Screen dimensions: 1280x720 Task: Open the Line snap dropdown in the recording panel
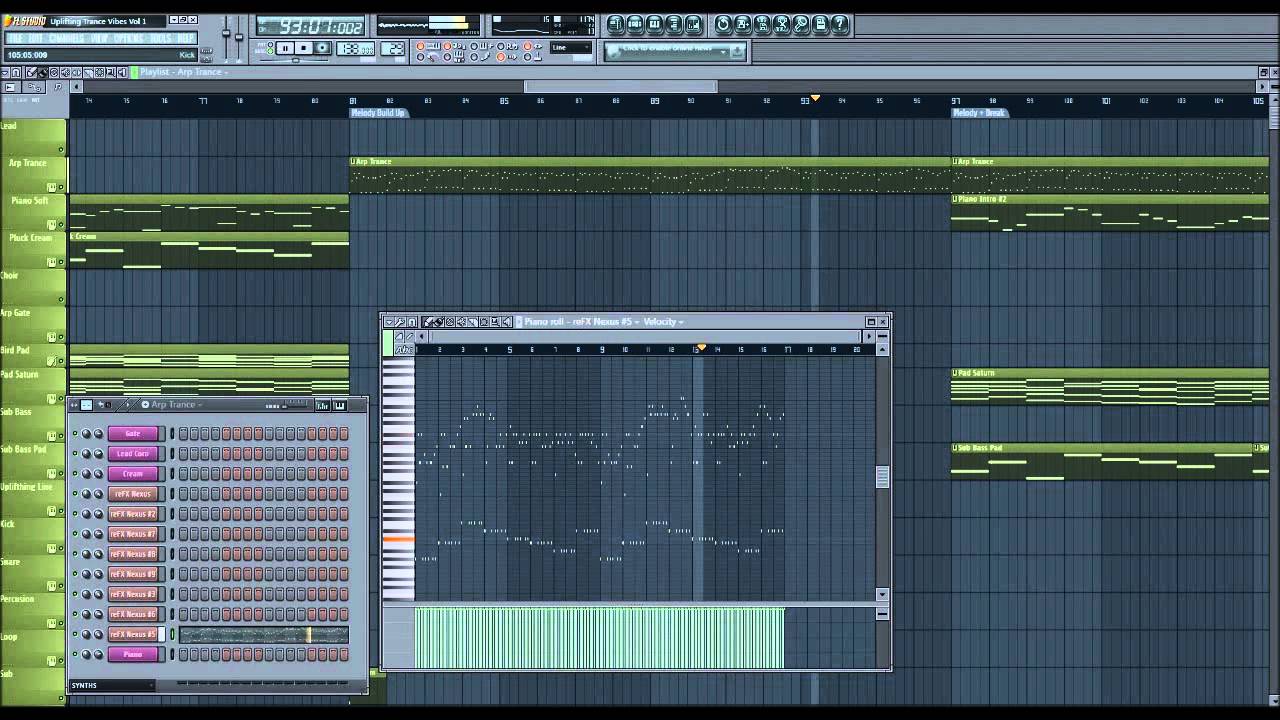pos(571,47)
